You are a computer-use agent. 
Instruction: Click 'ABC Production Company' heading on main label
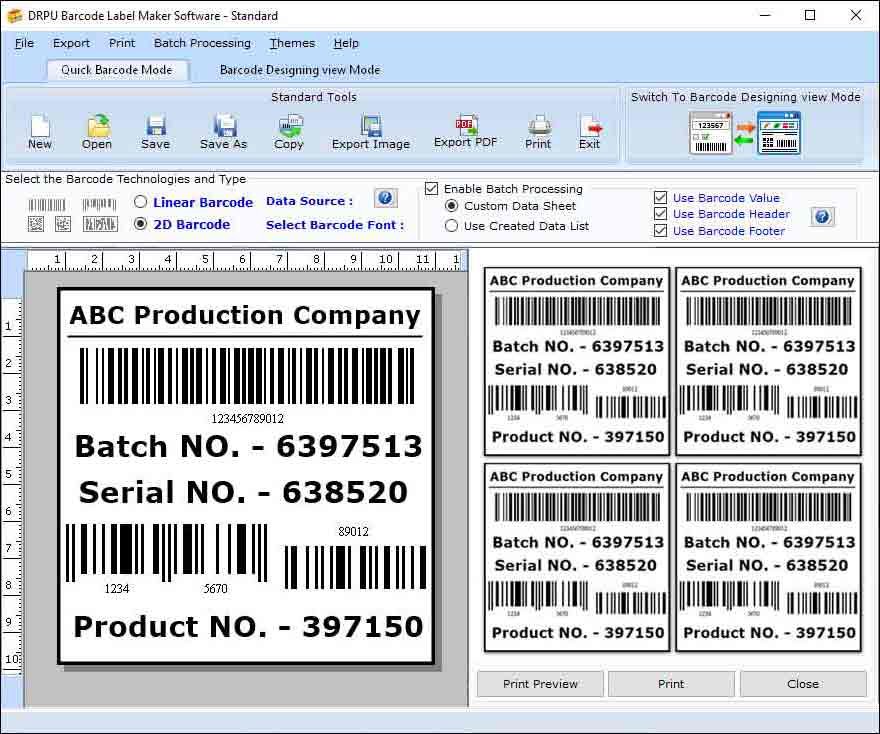click(x=245, y=315)
